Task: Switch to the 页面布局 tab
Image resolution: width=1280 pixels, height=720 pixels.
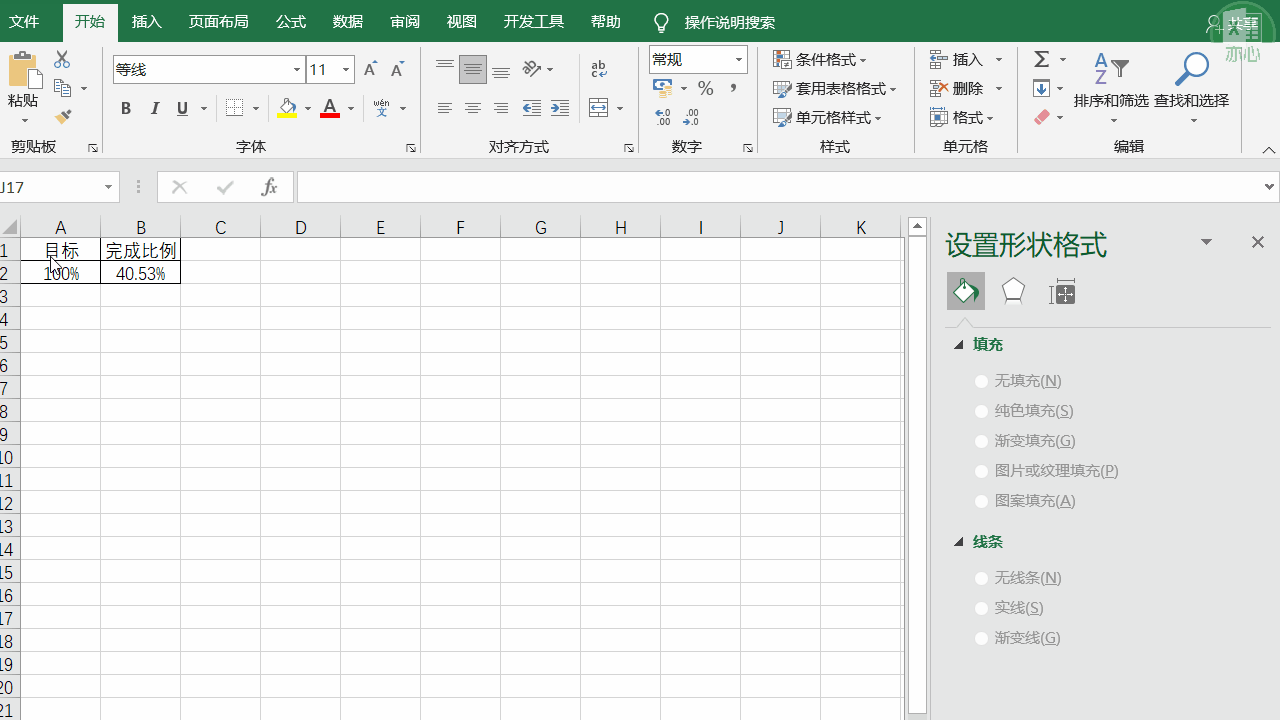Action: (x=219, y=21)
